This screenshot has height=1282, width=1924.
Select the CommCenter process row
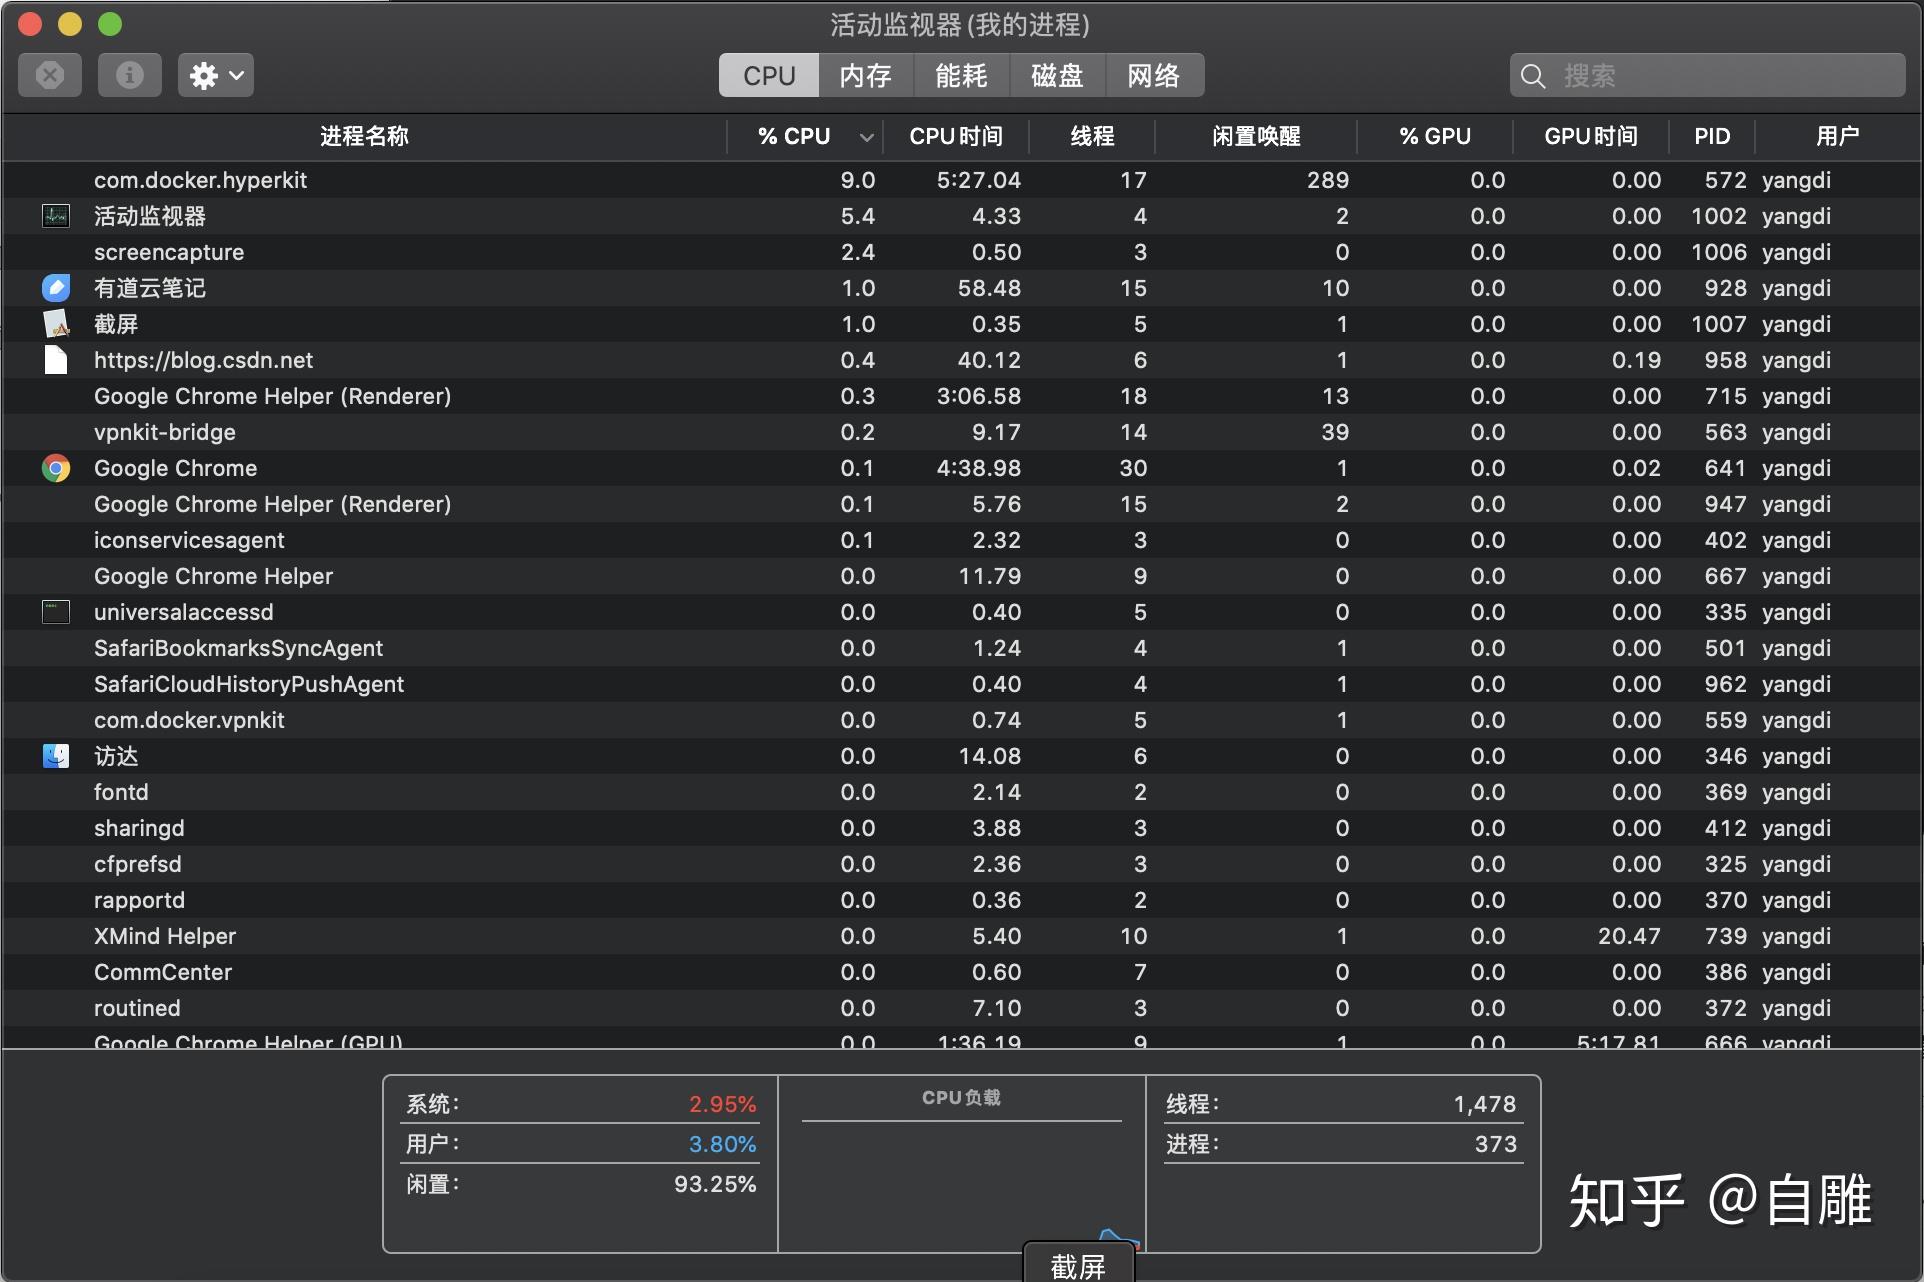tap(962, 972)
